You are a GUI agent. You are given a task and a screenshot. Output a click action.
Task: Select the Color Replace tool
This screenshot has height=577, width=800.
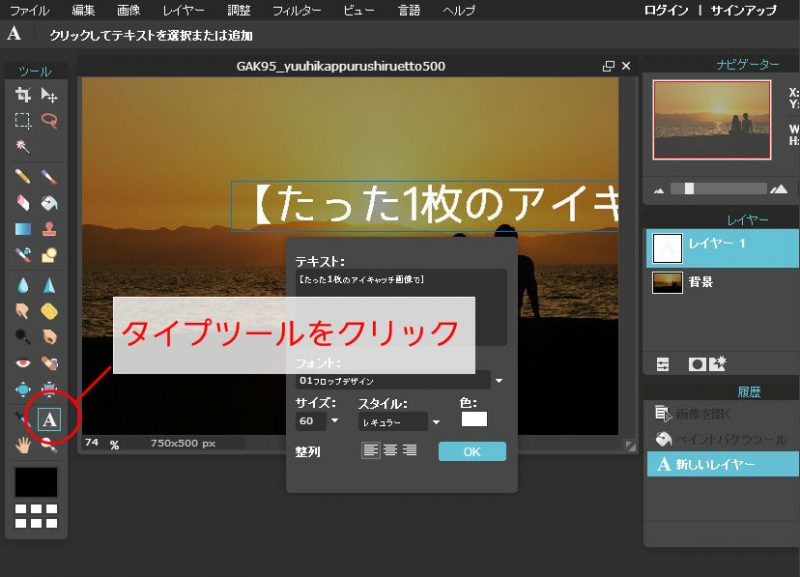coord(23,255)
